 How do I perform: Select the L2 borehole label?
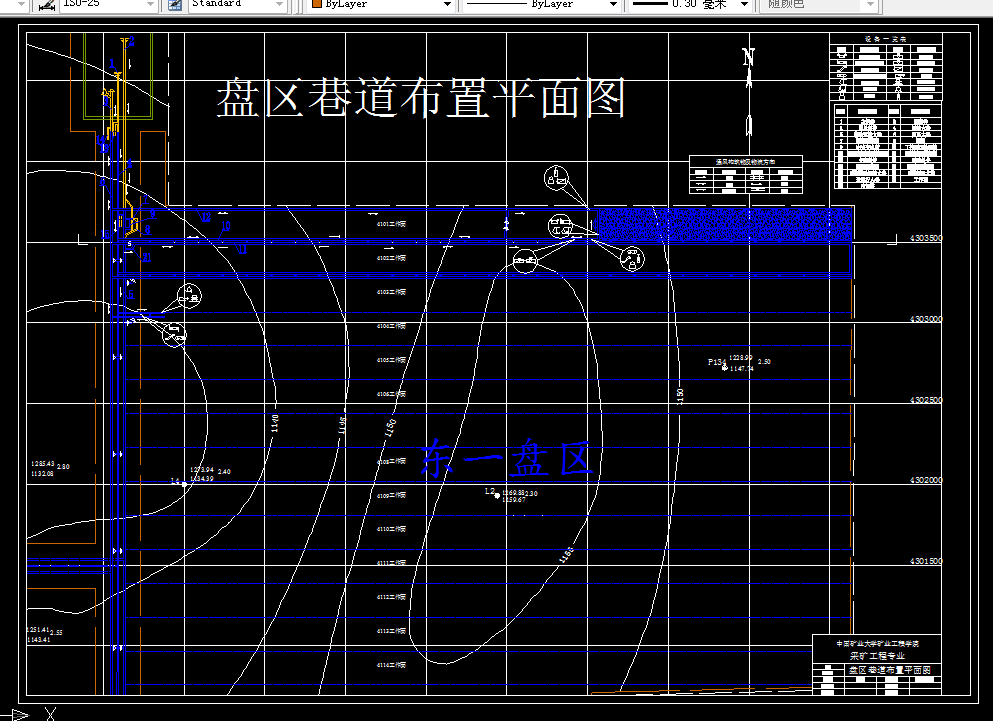490,492
